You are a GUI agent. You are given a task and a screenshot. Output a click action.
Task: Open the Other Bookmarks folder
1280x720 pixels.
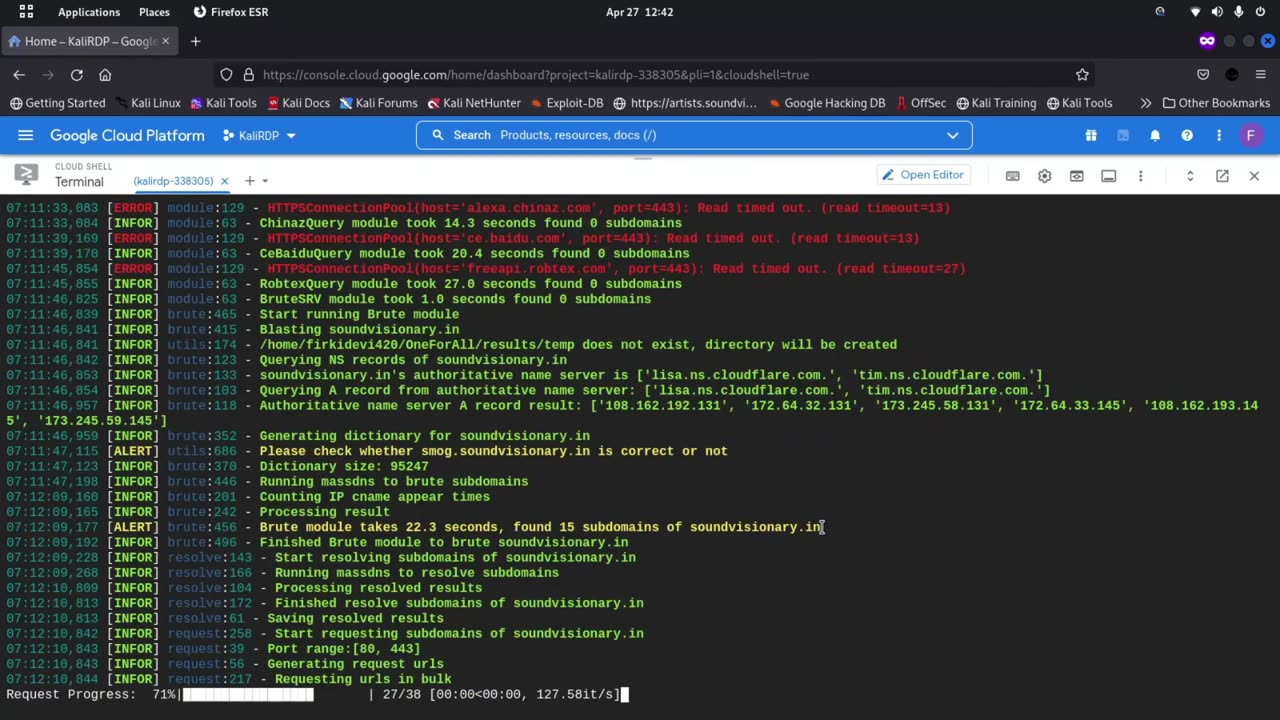(x=1216, y=103)
